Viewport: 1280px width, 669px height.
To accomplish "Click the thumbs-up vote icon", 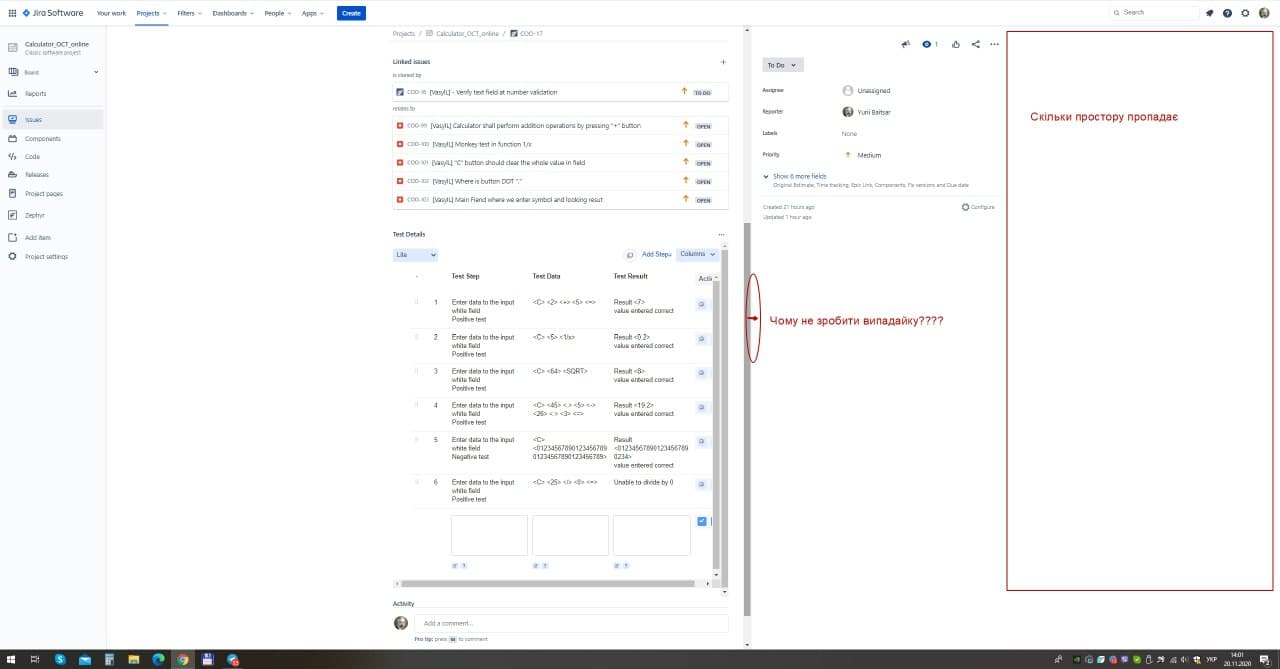I will click(956, 44).
